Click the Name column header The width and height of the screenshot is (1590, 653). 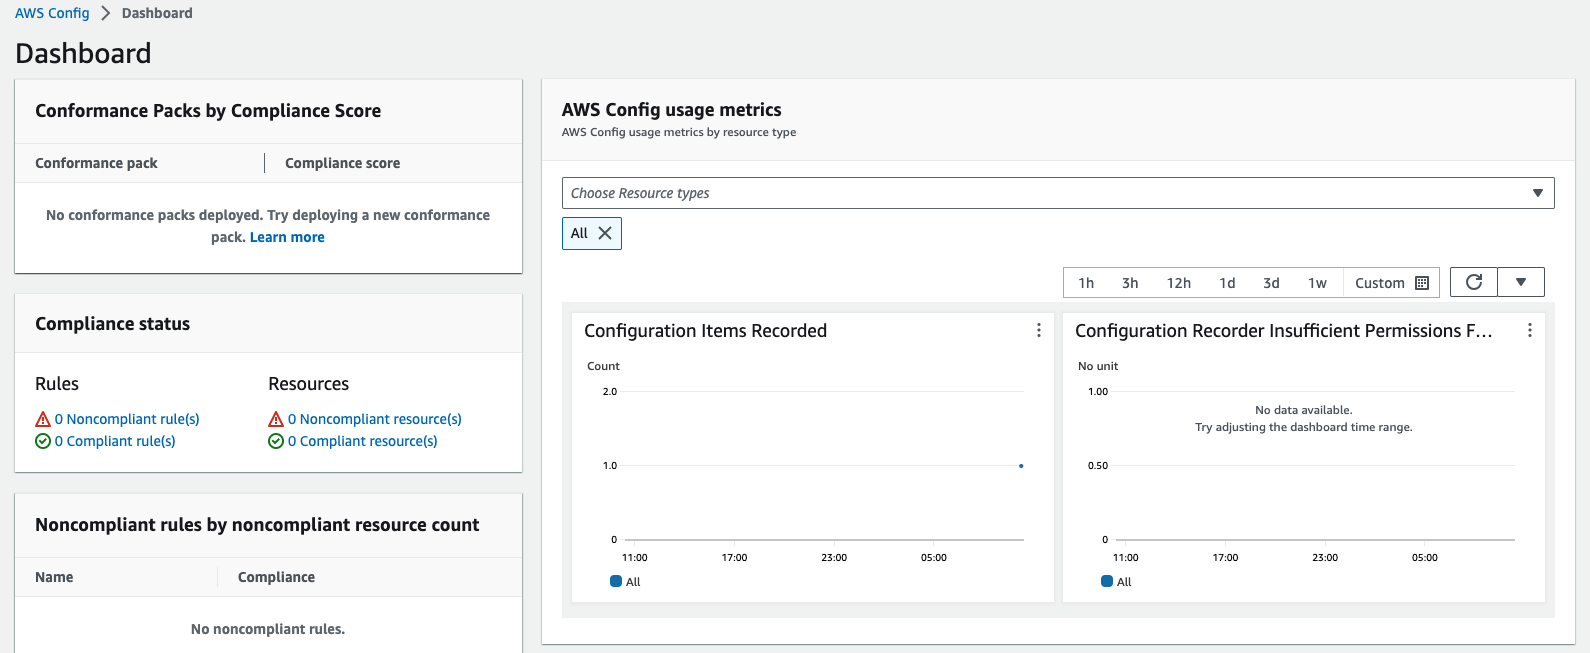(54, 577)
